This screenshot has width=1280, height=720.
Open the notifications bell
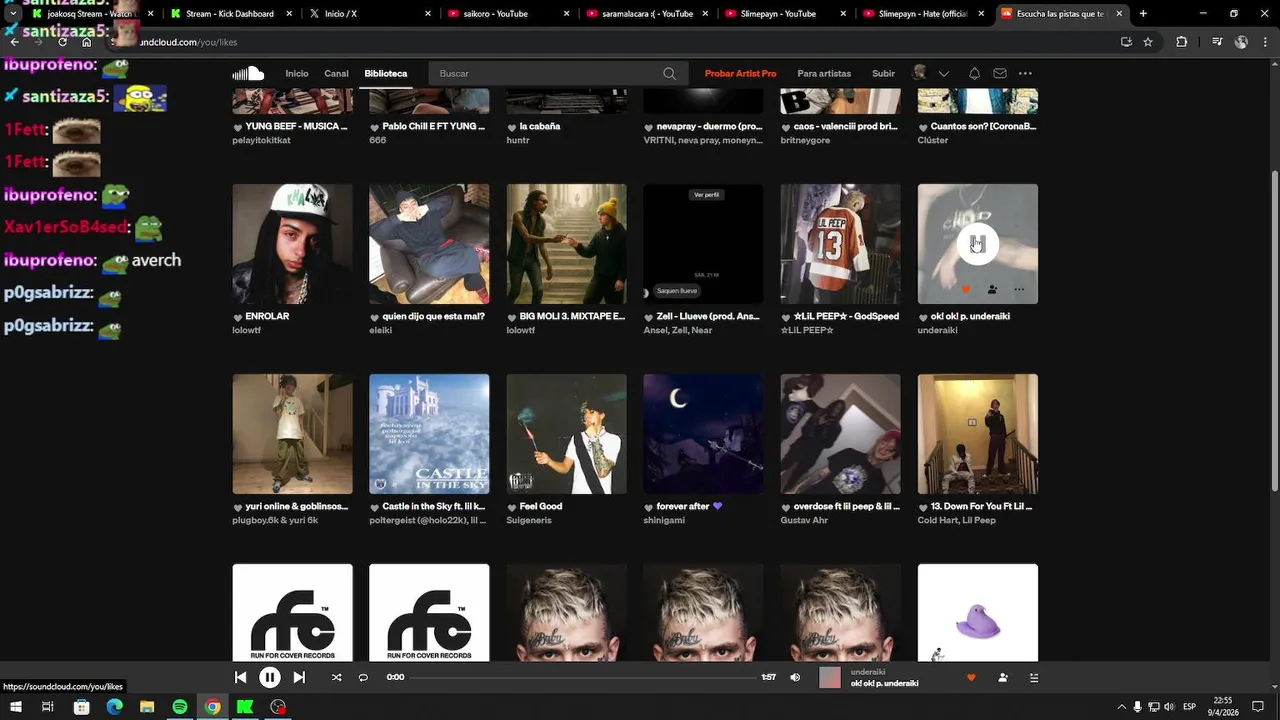[x=974, y=73]
